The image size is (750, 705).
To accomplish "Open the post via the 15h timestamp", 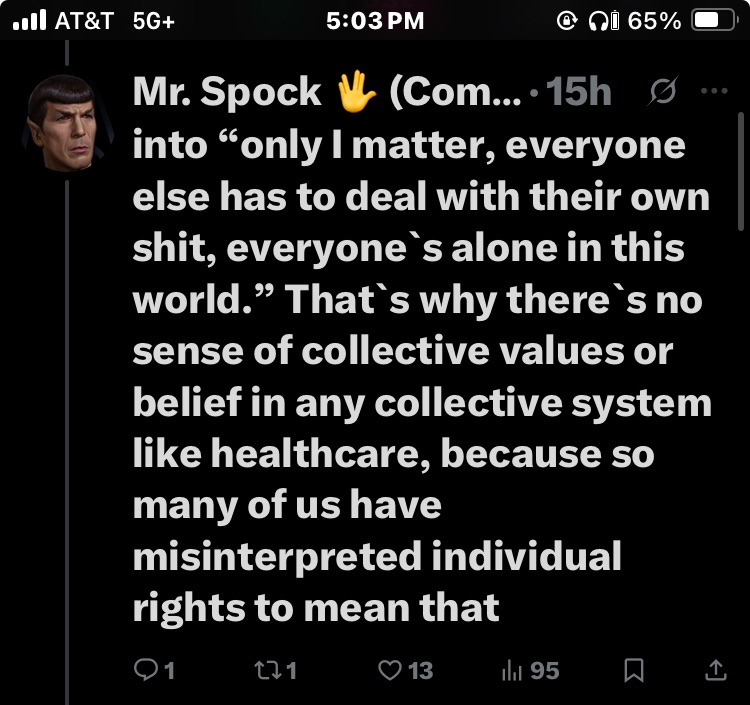I will coord(580,92).
